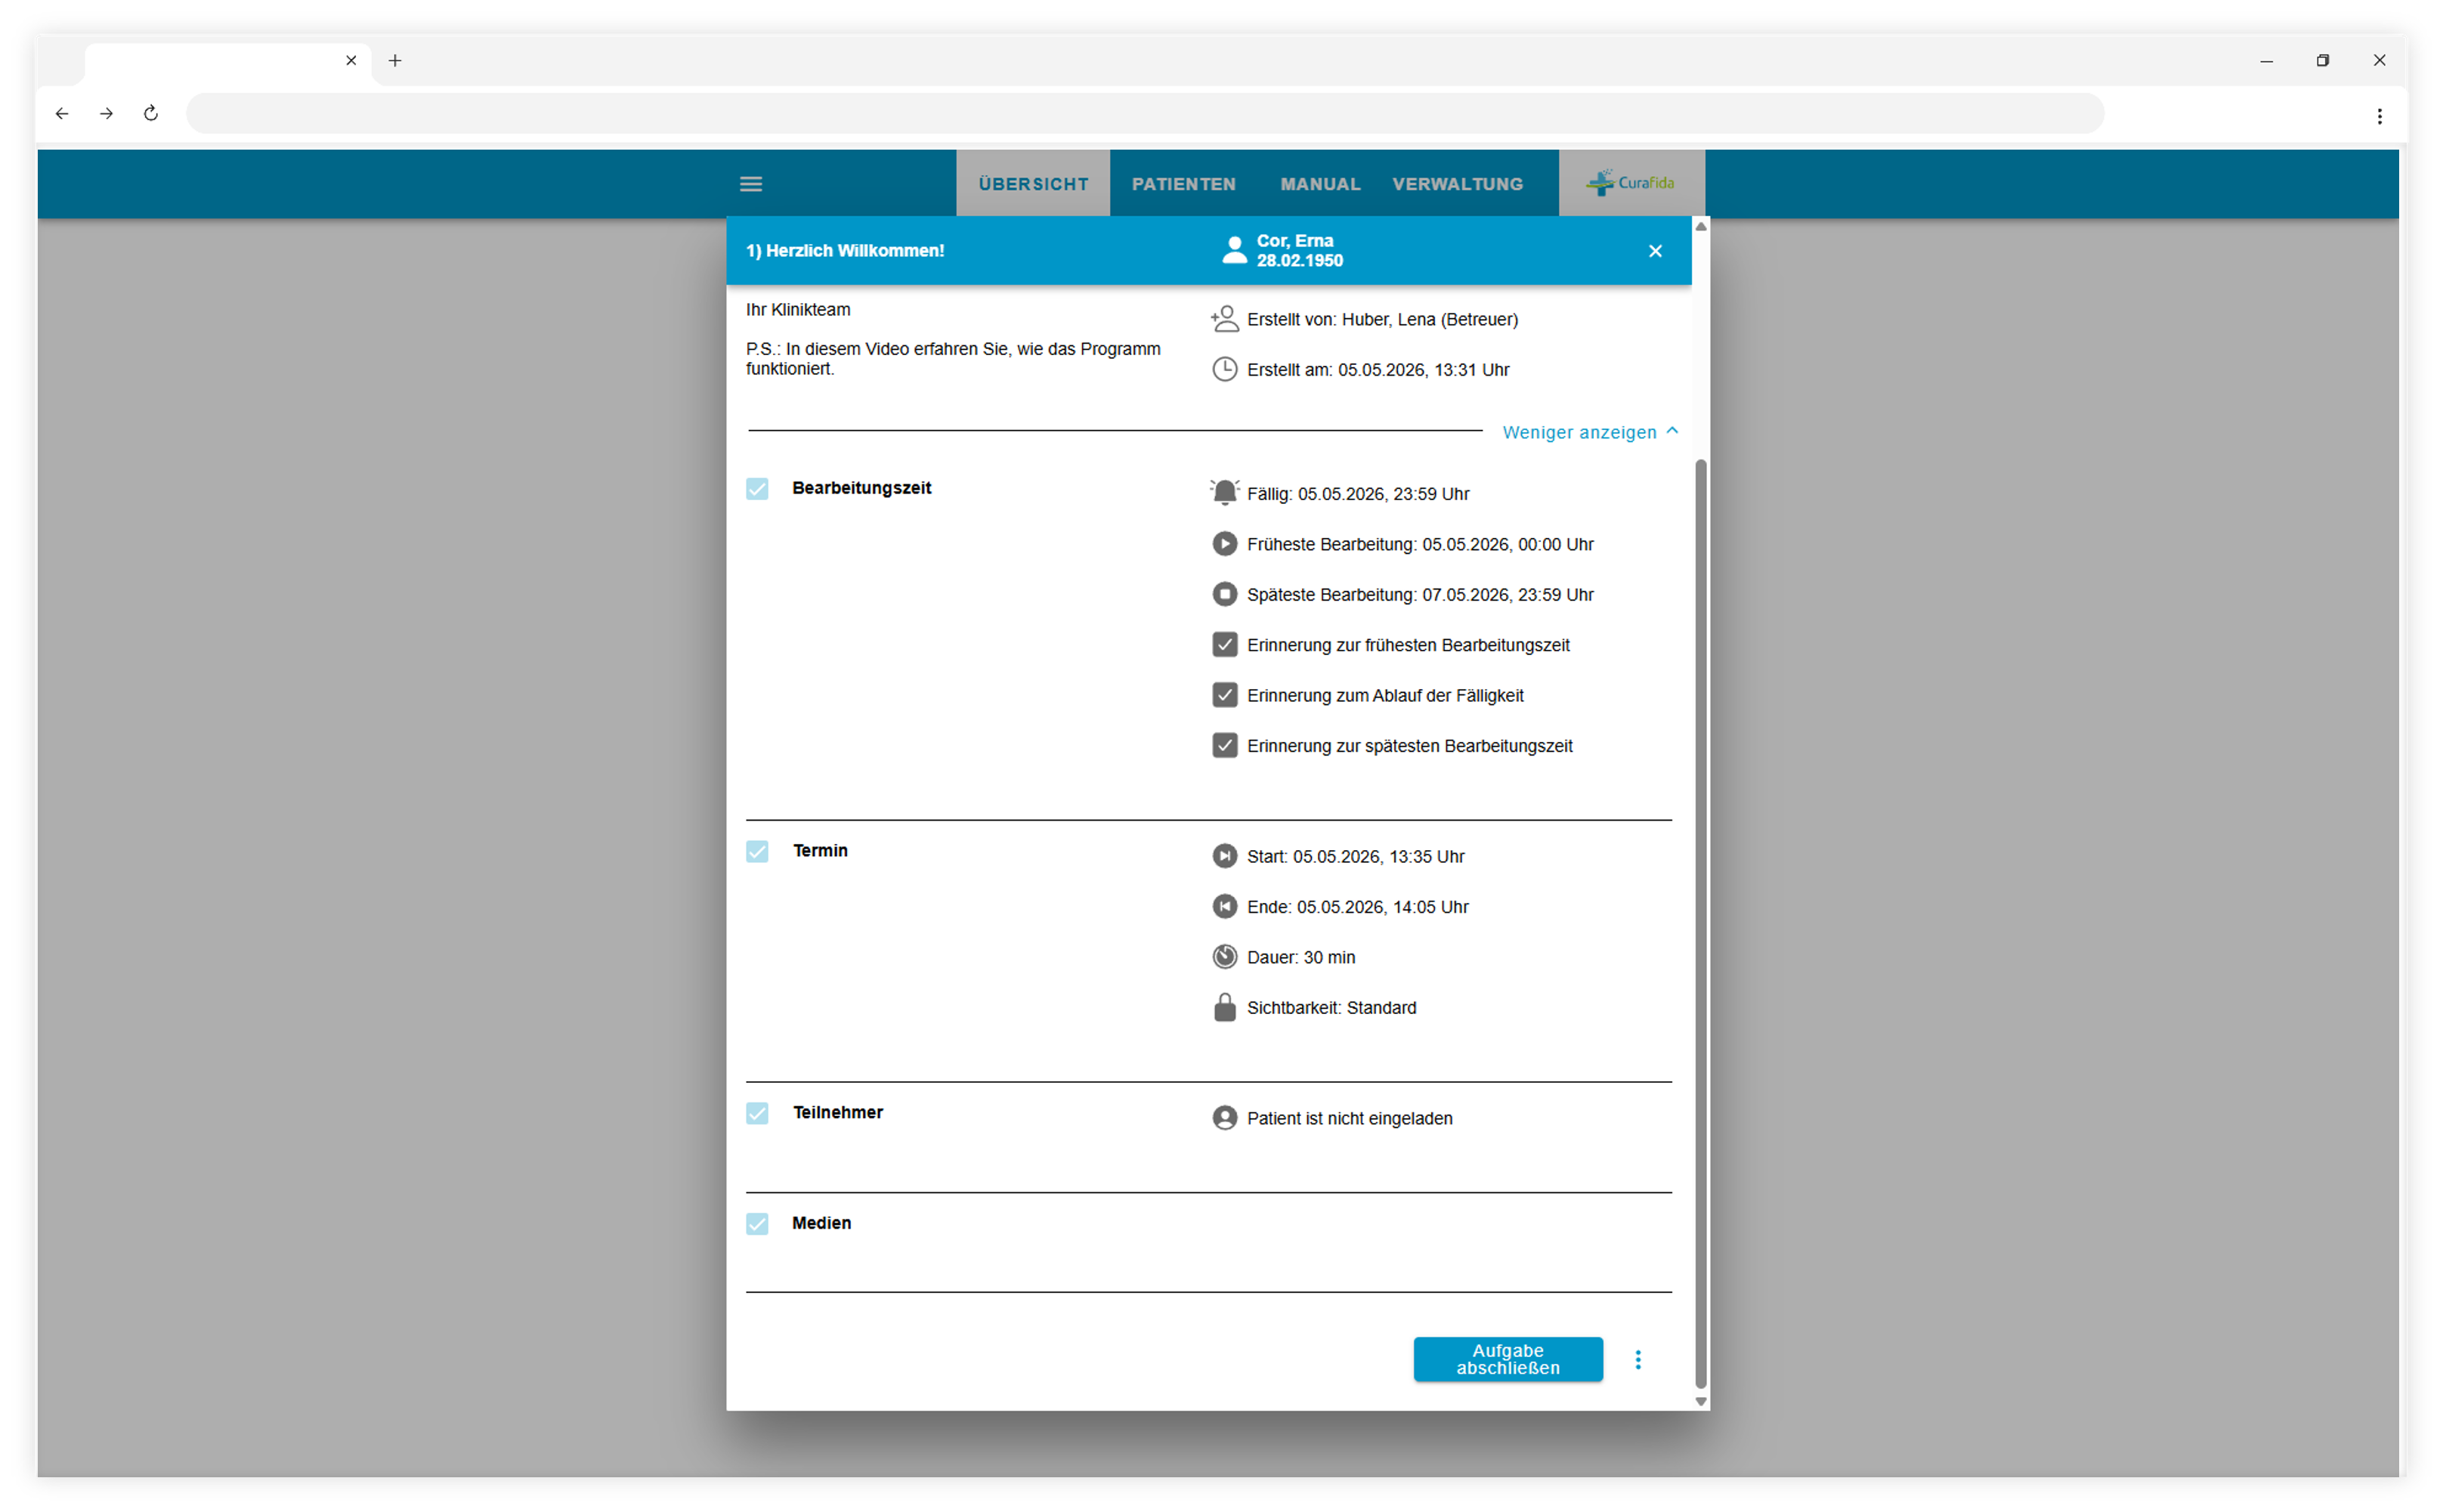Click the dialog vertical scrollbar thumb
The height and width of the screenshot is (1512, 2443).
[x=1700, y=924]
